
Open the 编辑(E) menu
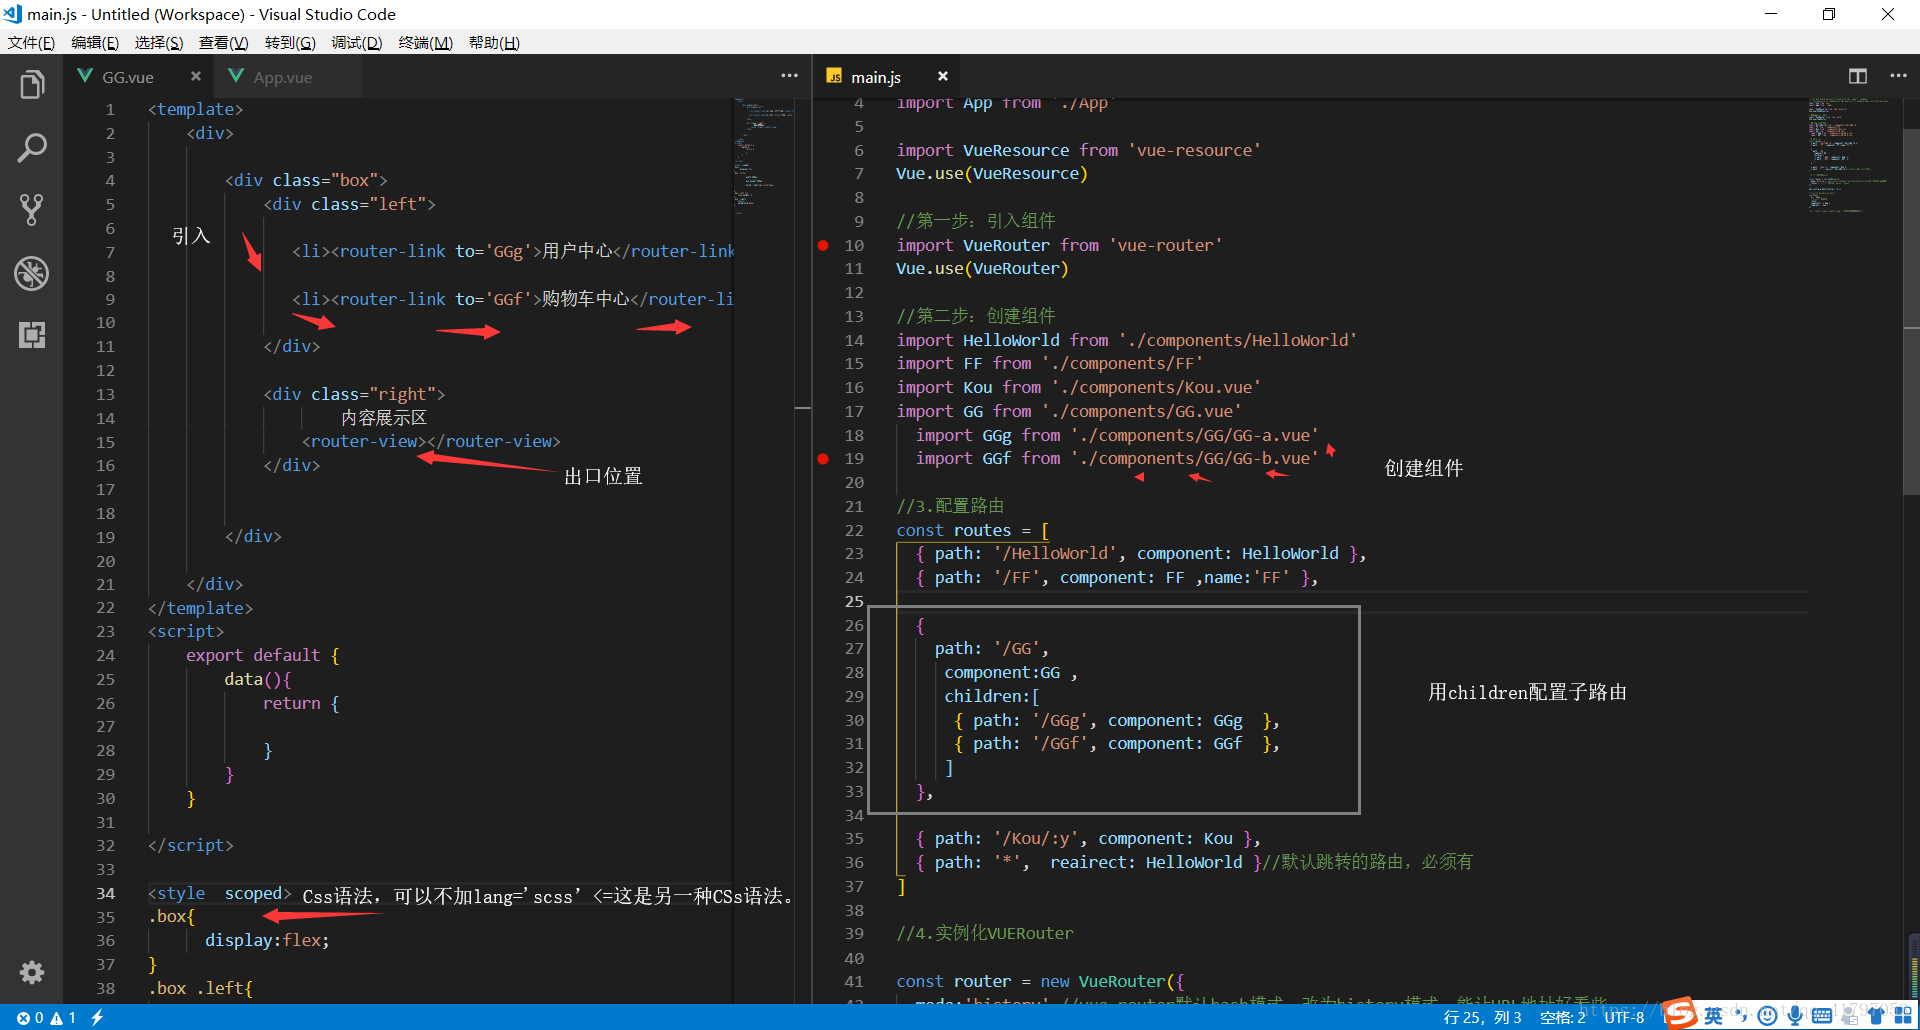(x=95, y=43)
